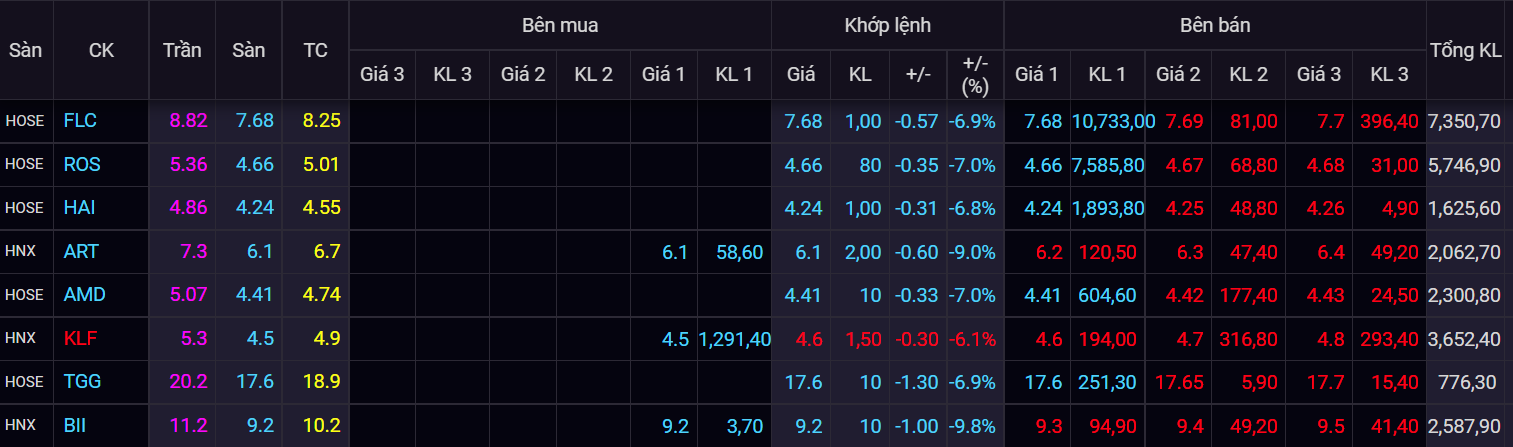Screen dimensions: 1513x447
Task: Select the Bên bán header group
Action: pos(1213,25)
